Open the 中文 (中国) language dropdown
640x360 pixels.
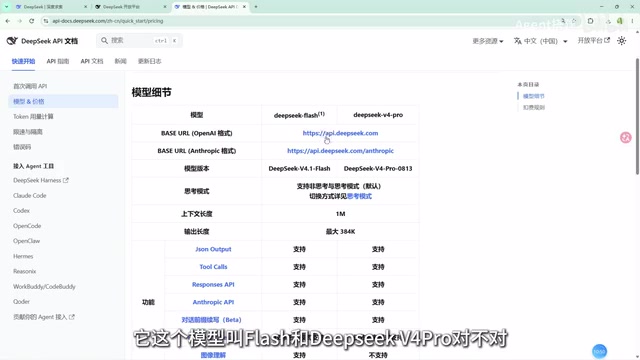(540, 41)
